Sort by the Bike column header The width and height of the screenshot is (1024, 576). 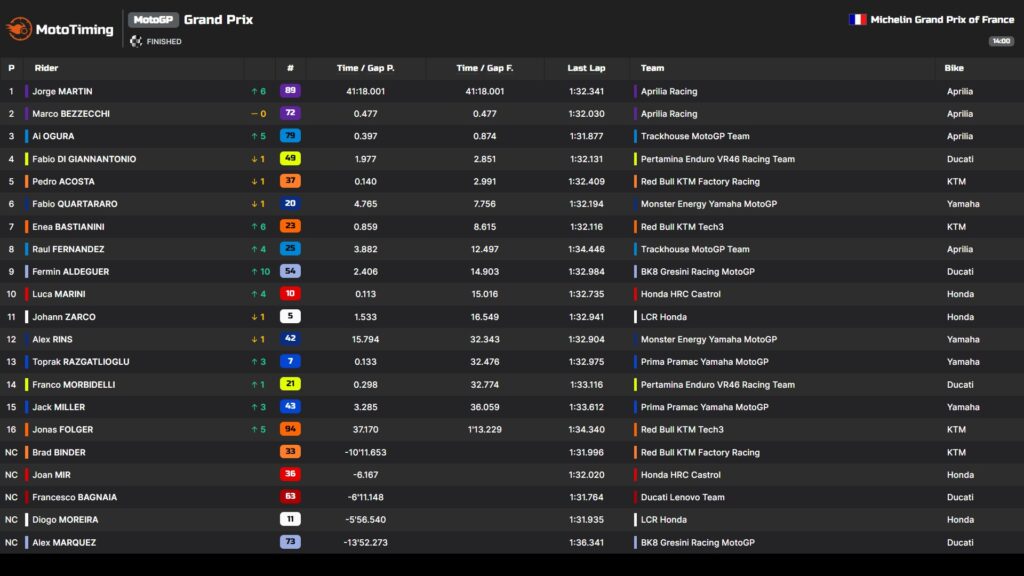(x=953, y=68)
